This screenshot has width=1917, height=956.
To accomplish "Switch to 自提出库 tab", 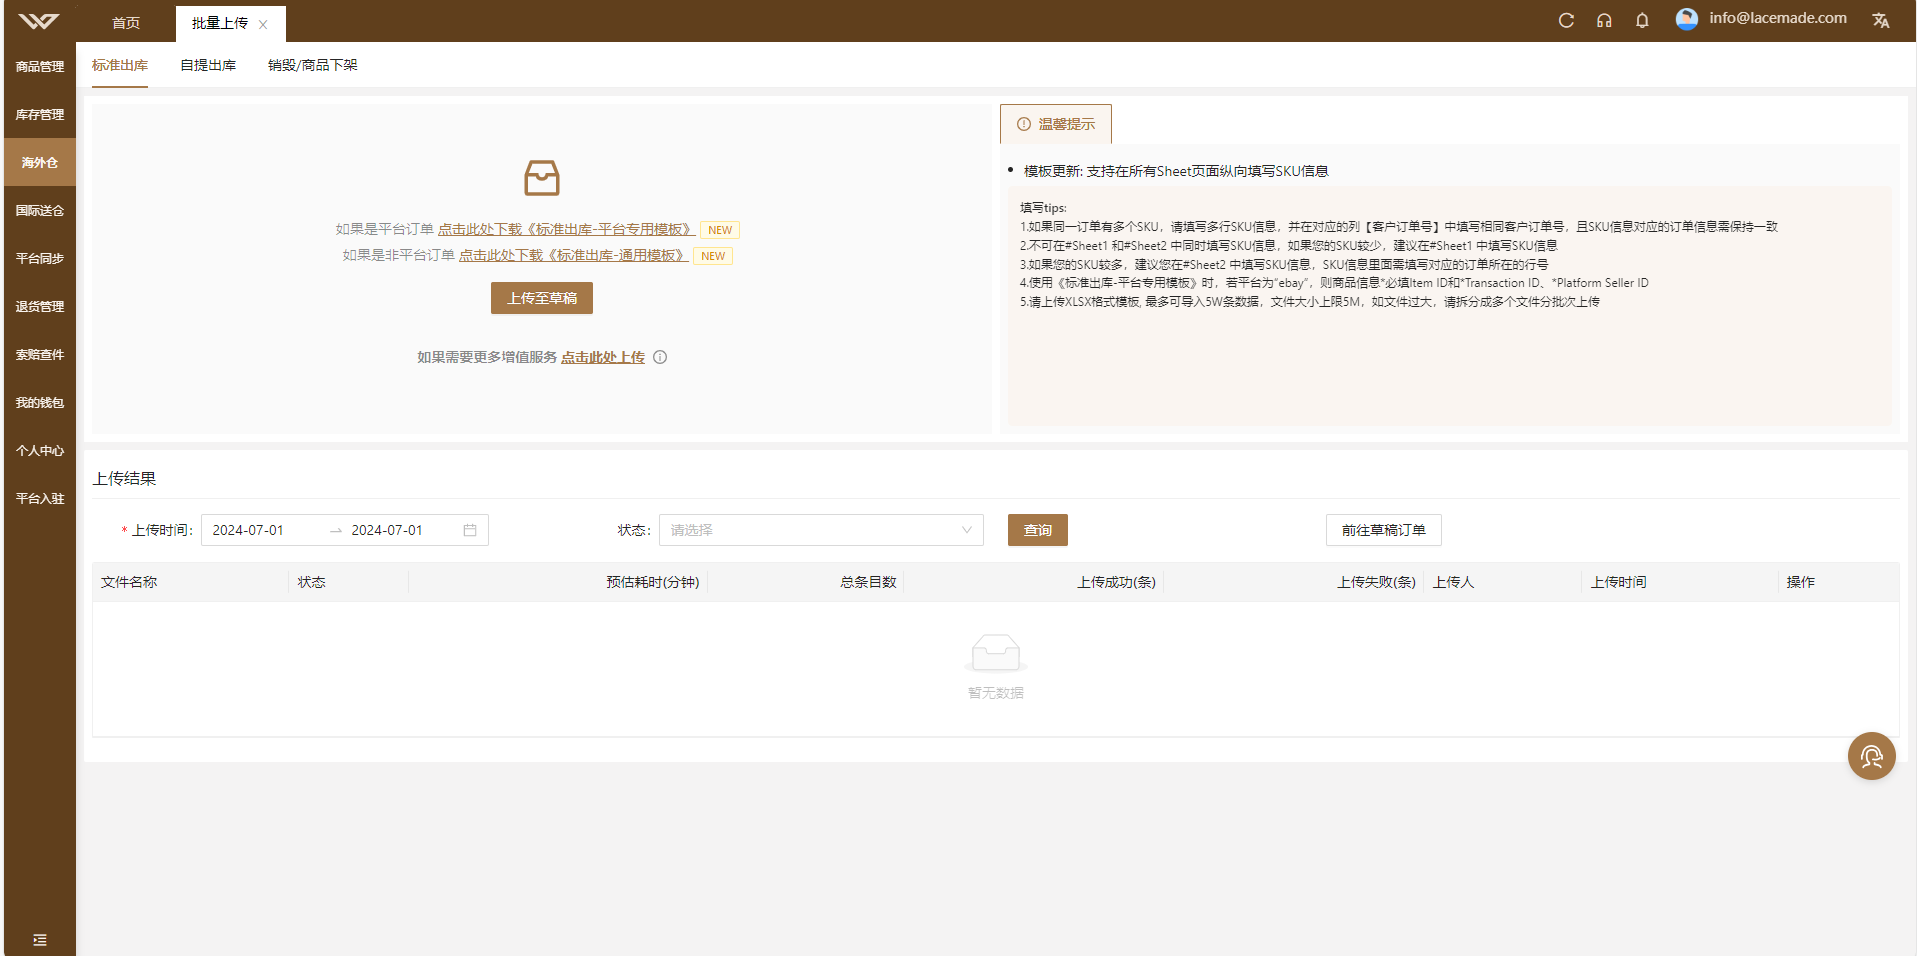I will pos(208,65).
